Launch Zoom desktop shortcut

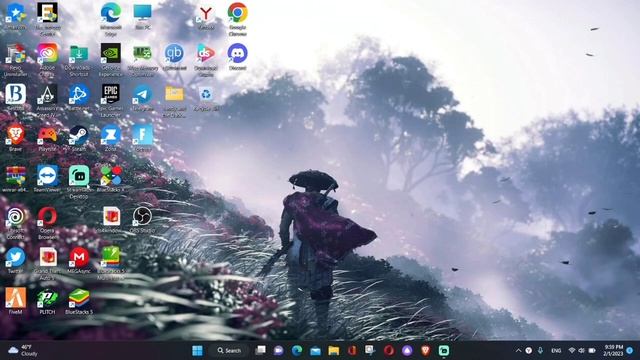click(111, 135)
